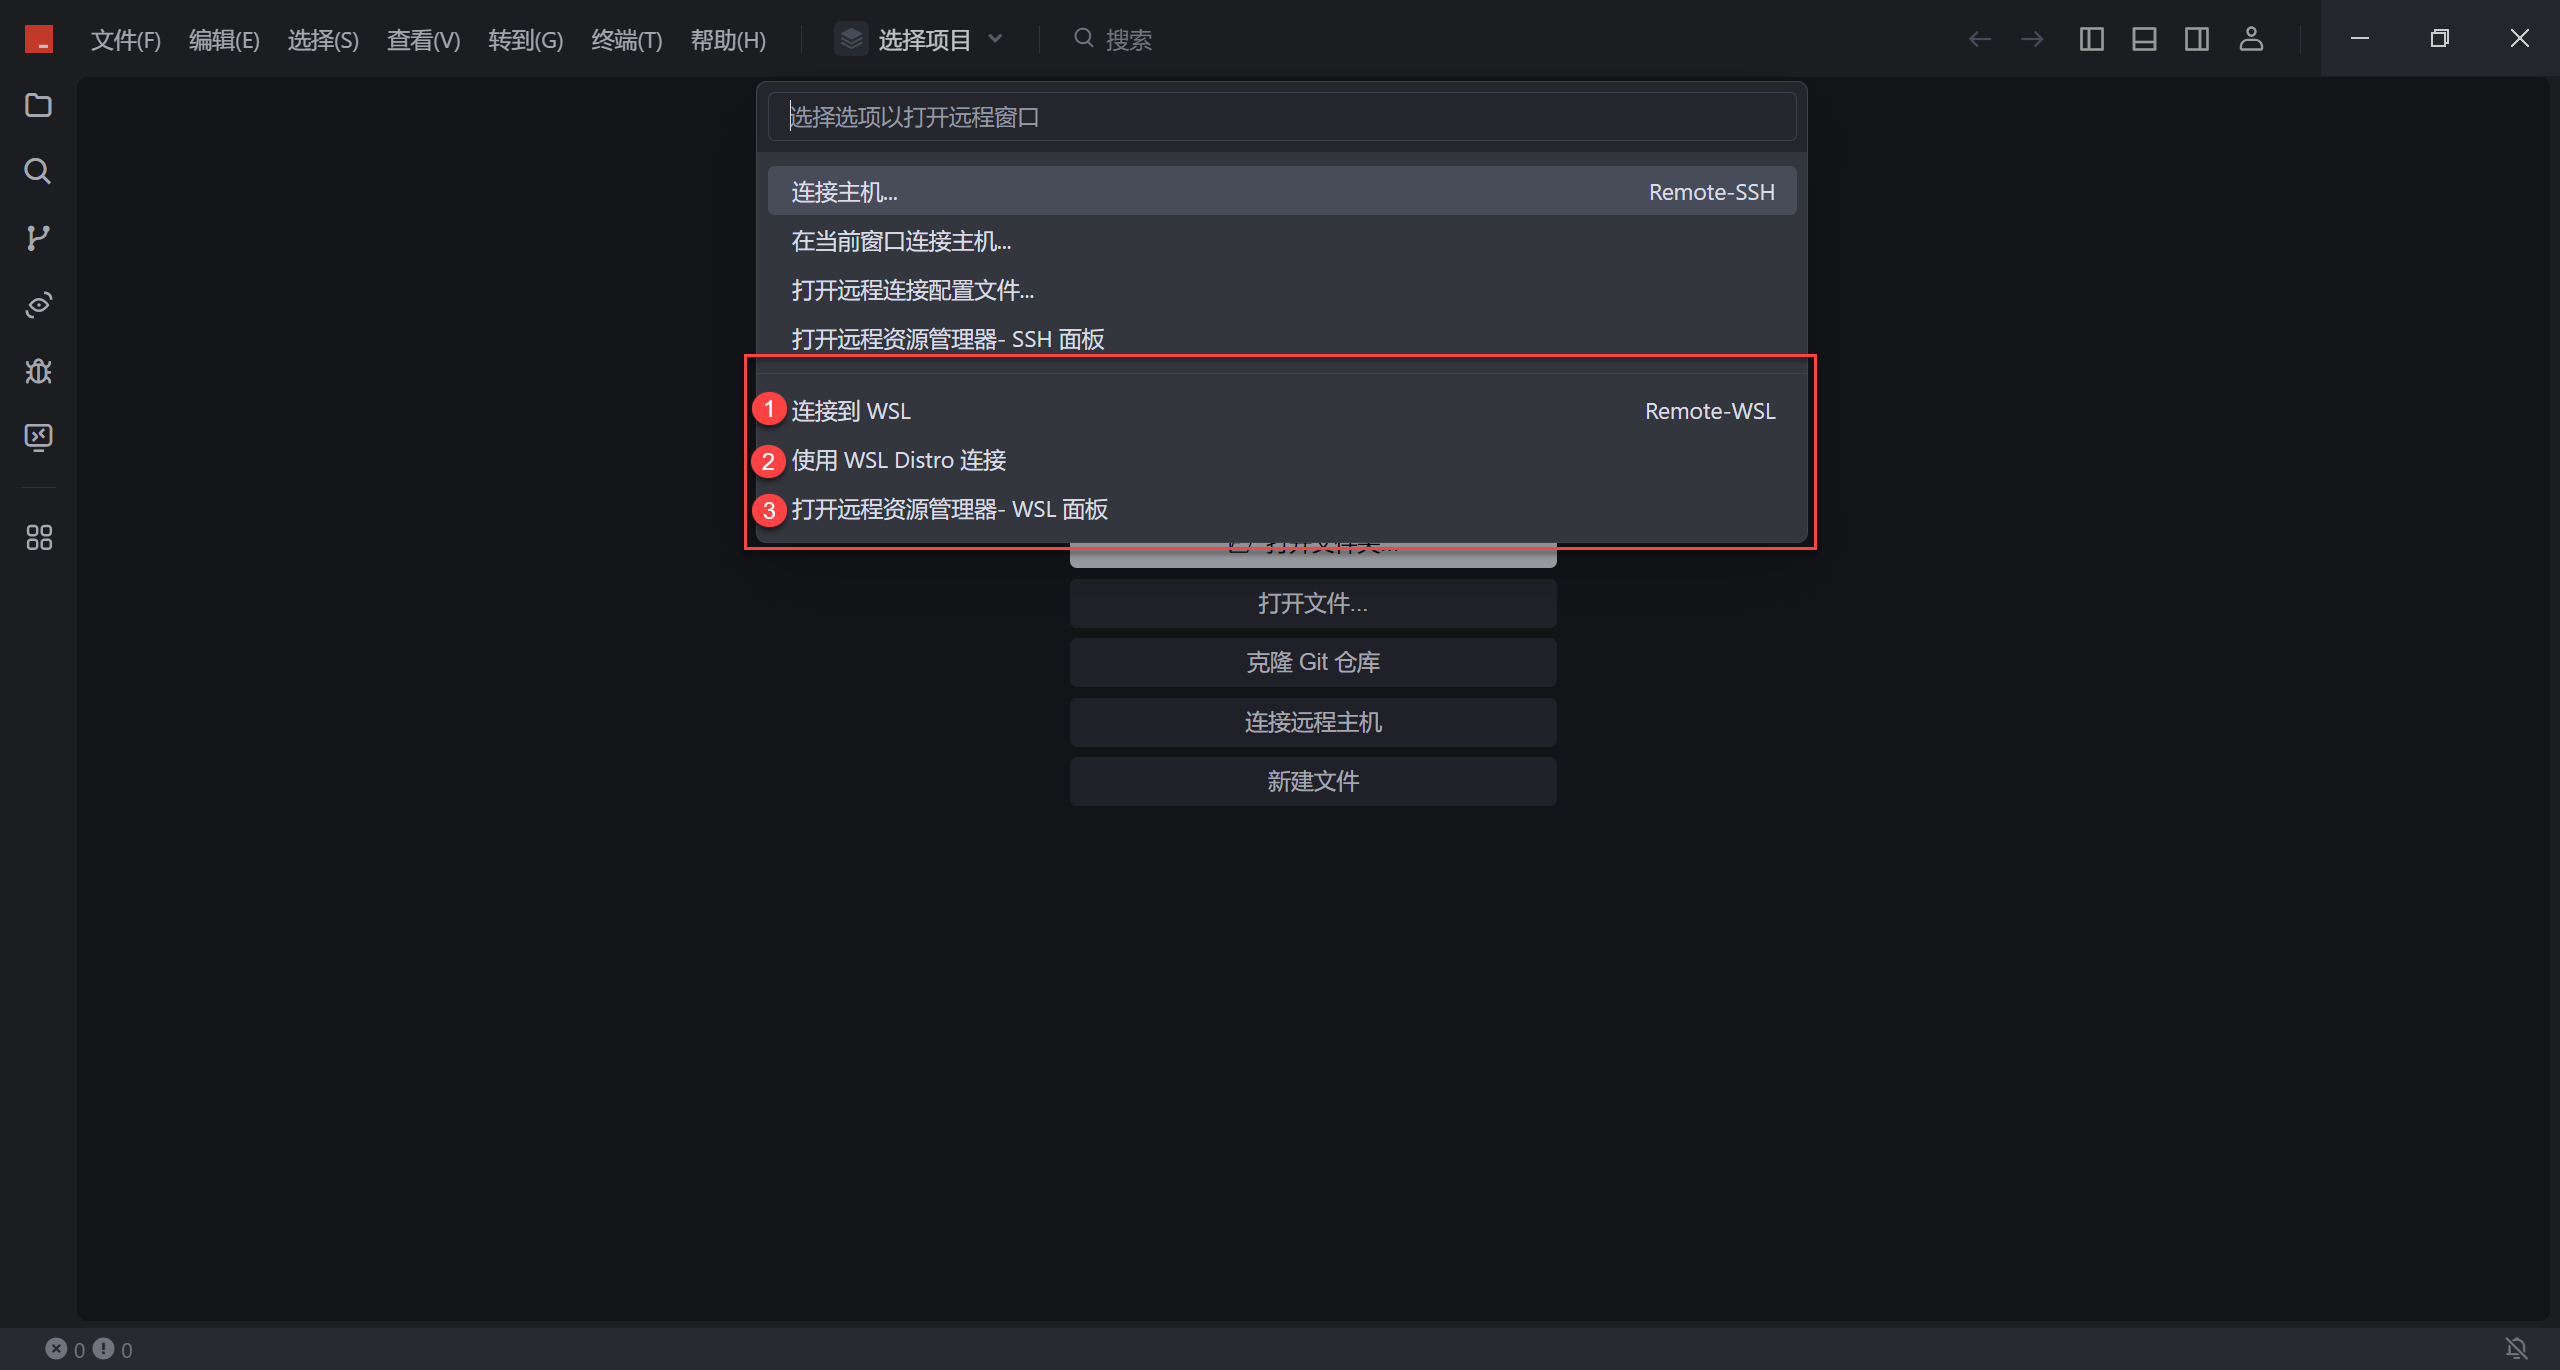The image size is (2560, 1370).
Task: Click the notification bell icon in status bar
Action: tap(2516, 1349)
